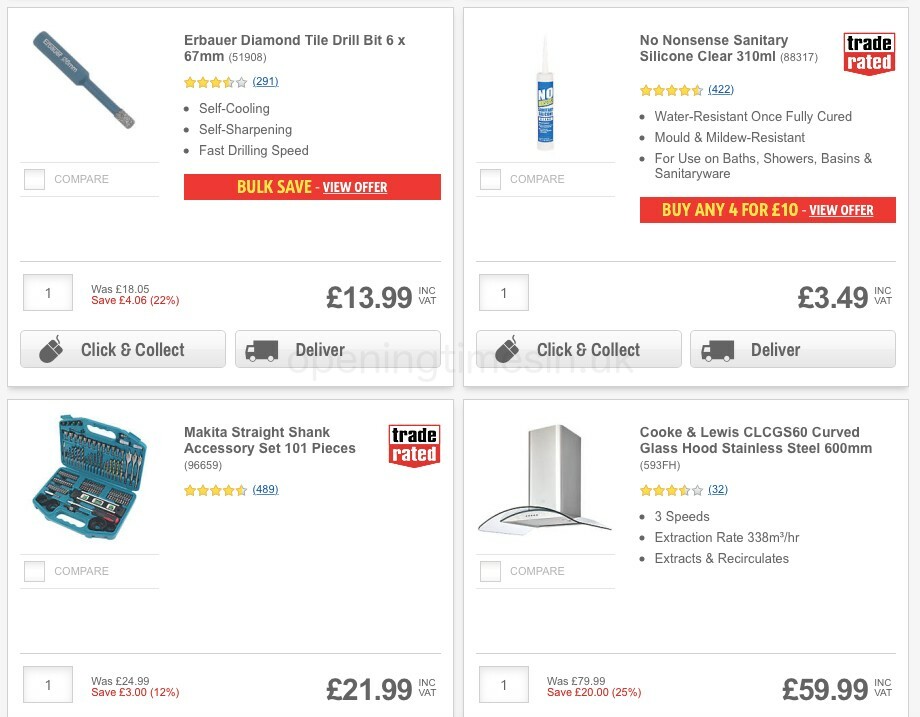
Task: Click truck icon on silicone Deliver button
Action: click(x=718, y=349)
